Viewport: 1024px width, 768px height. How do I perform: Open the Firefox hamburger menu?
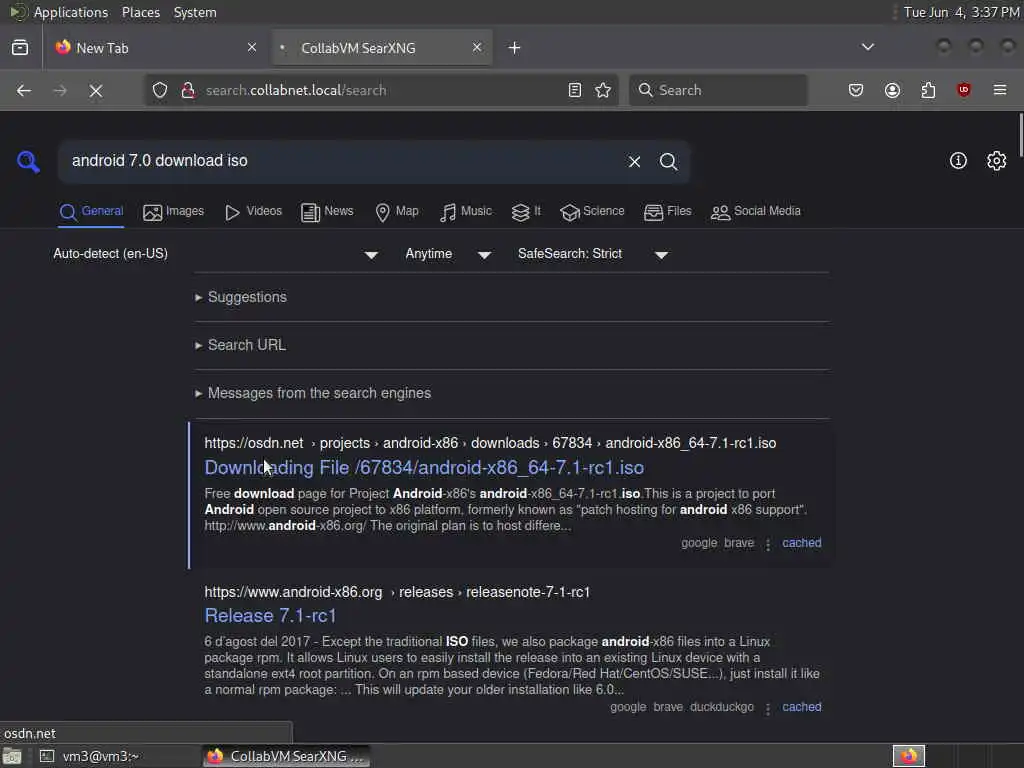tap(1000, 90)
